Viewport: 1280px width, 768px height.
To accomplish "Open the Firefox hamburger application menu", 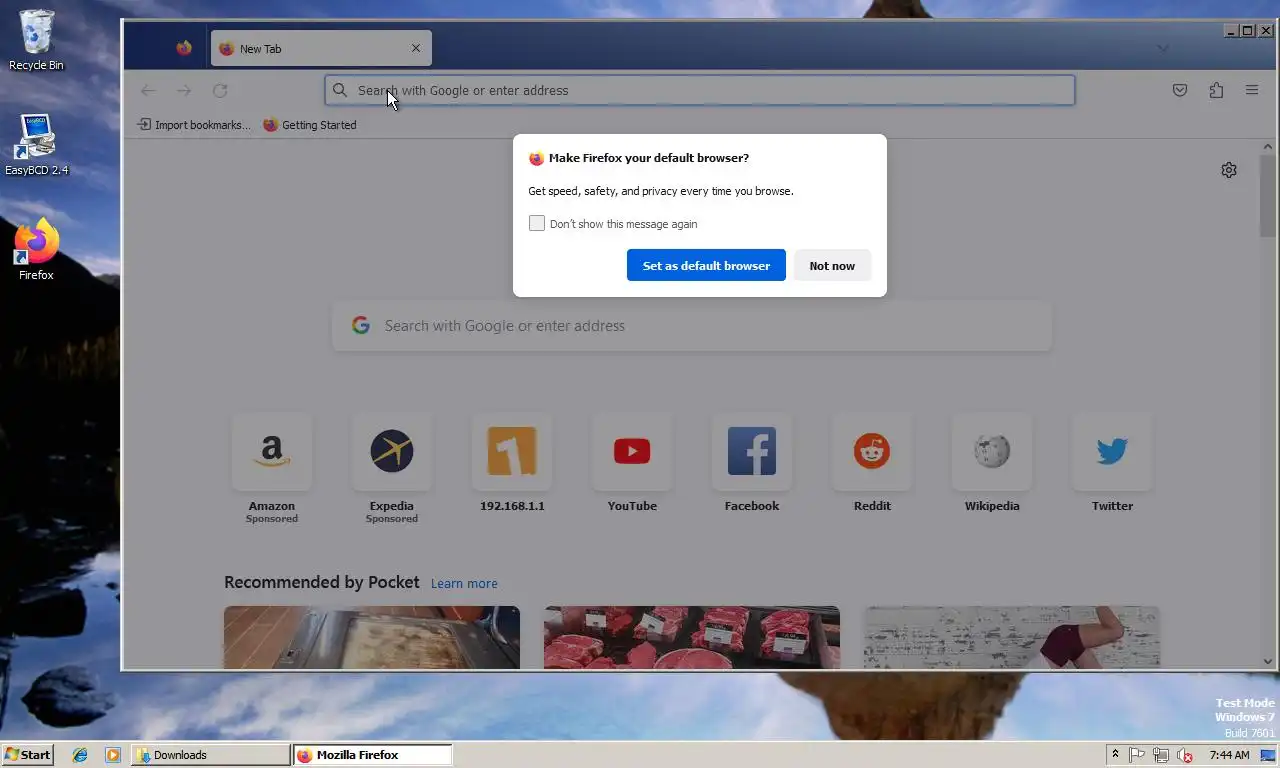I will 1252,90.
